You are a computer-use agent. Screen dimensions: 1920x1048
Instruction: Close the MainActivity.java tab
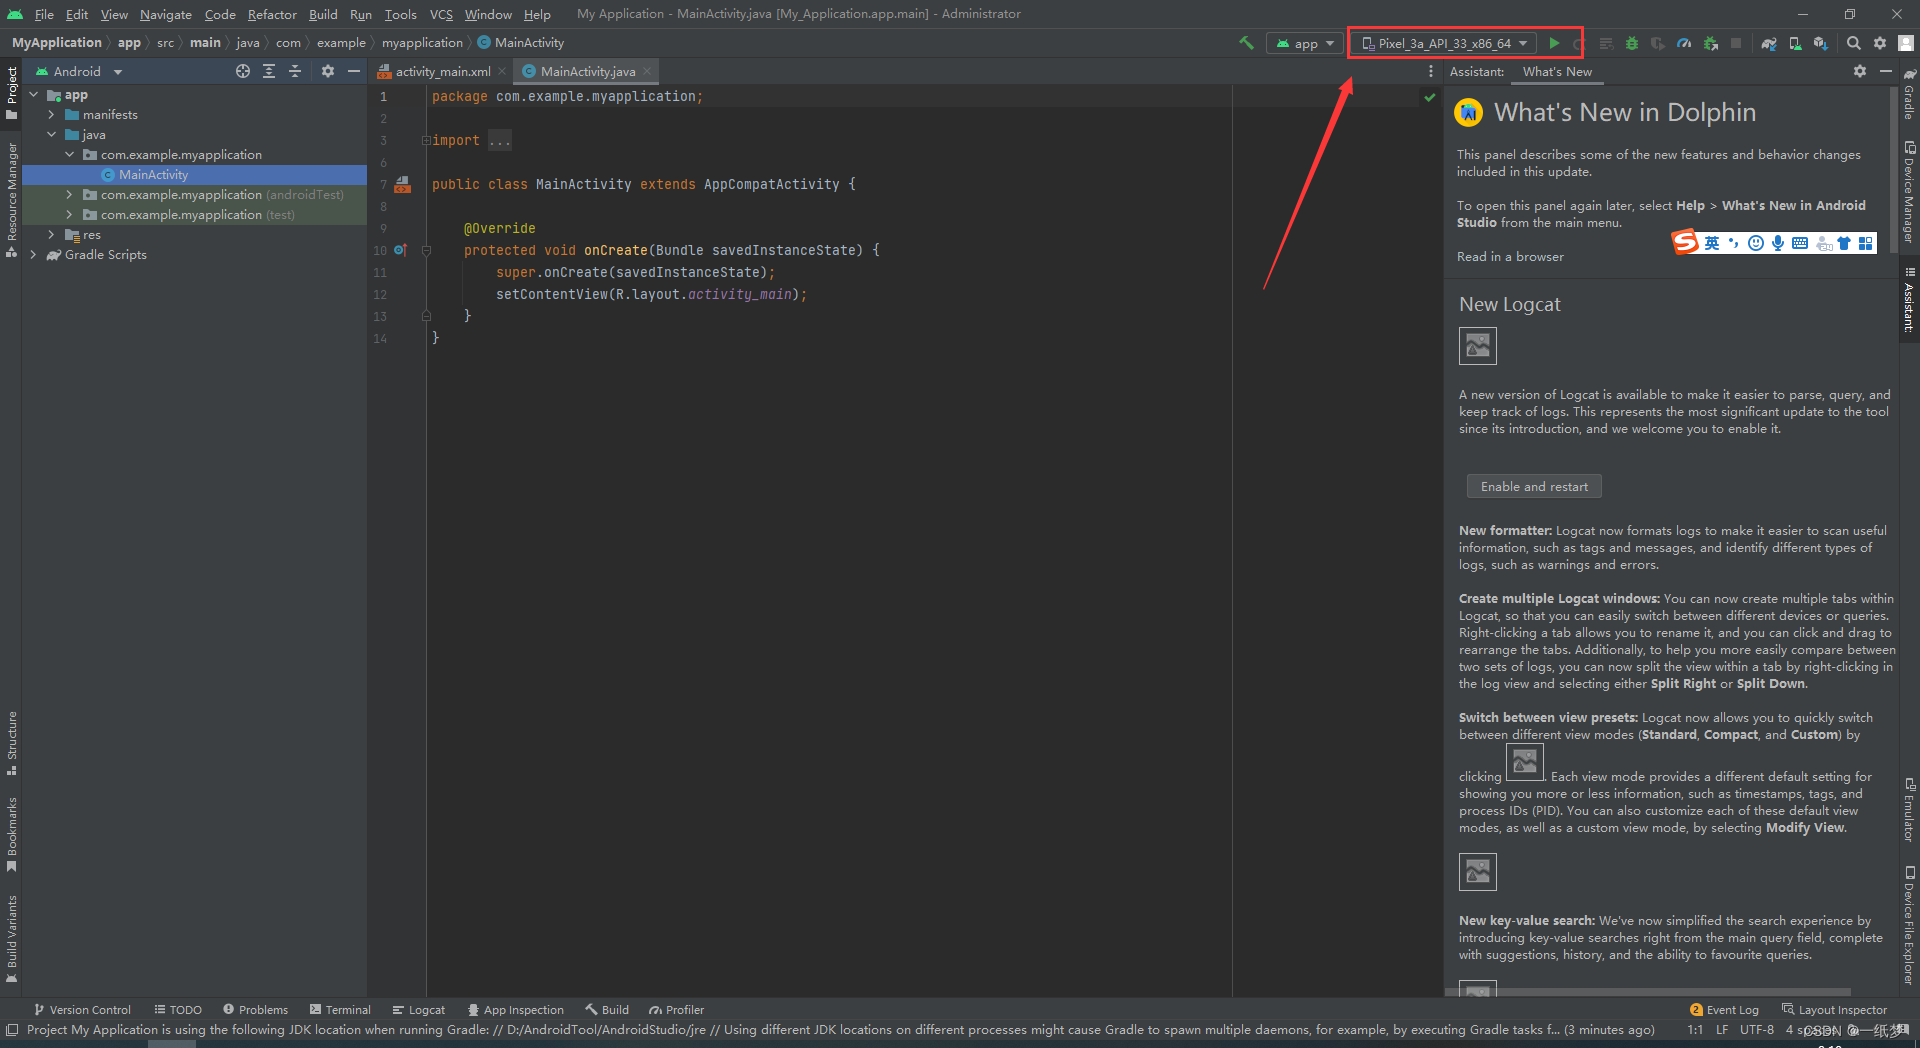pos(647,71)
